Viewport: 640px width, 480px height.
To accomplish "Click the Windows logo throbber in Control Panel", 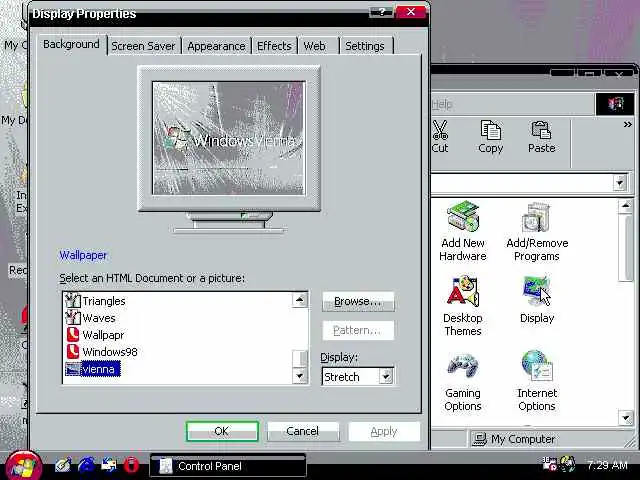I will click(x=615, y=104).
